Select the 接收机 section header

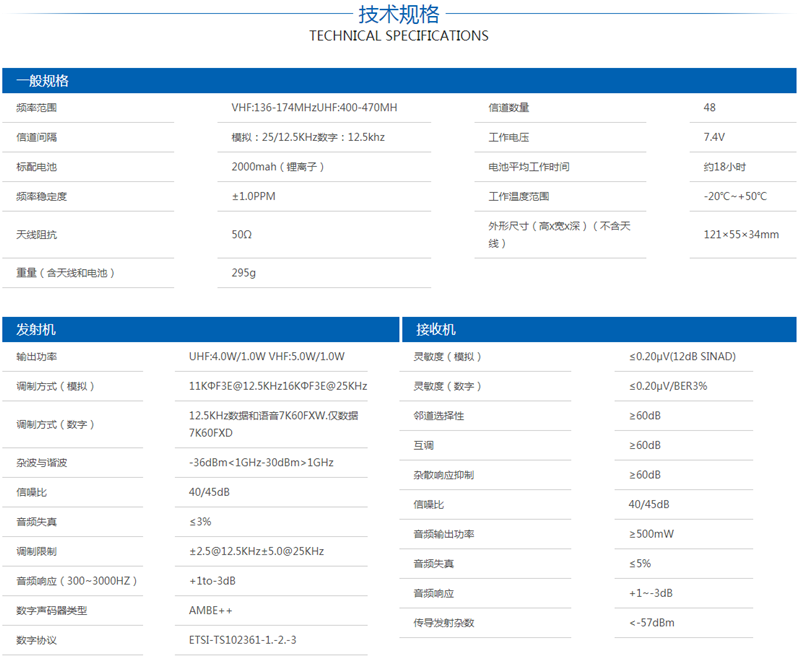pos(599,330)
